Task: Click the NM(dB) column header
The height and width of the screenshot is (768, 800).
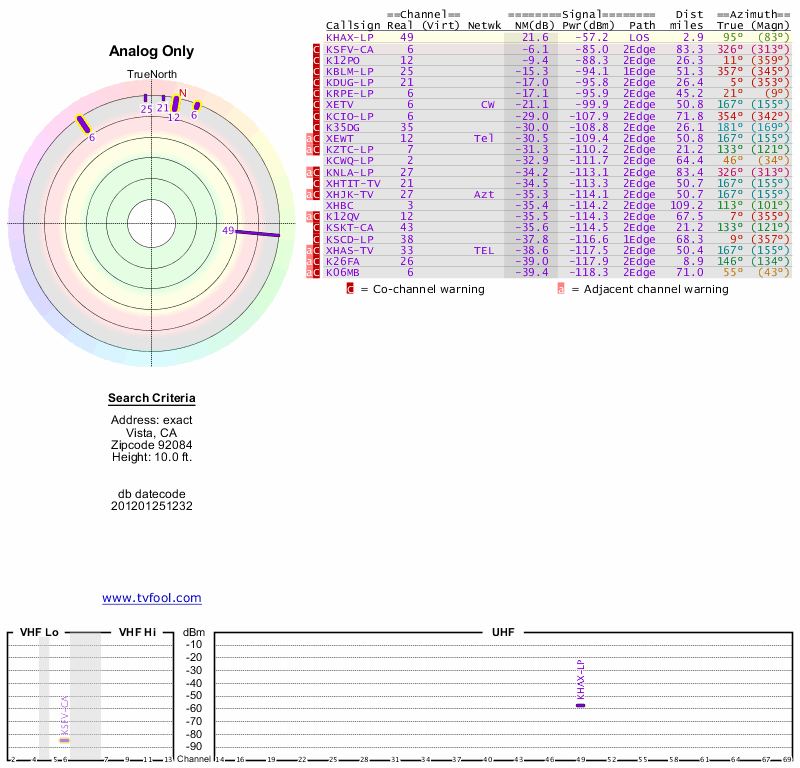Action: pos(528,25)
